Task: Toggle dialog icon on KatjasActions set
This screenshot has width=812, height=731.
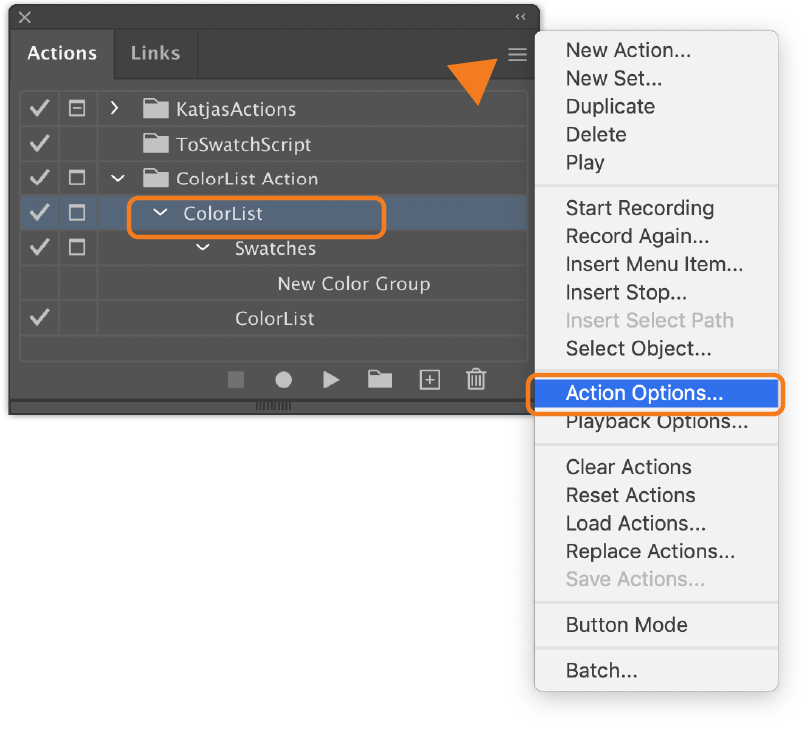Action: pyautogui.click(x=77, y=108)
